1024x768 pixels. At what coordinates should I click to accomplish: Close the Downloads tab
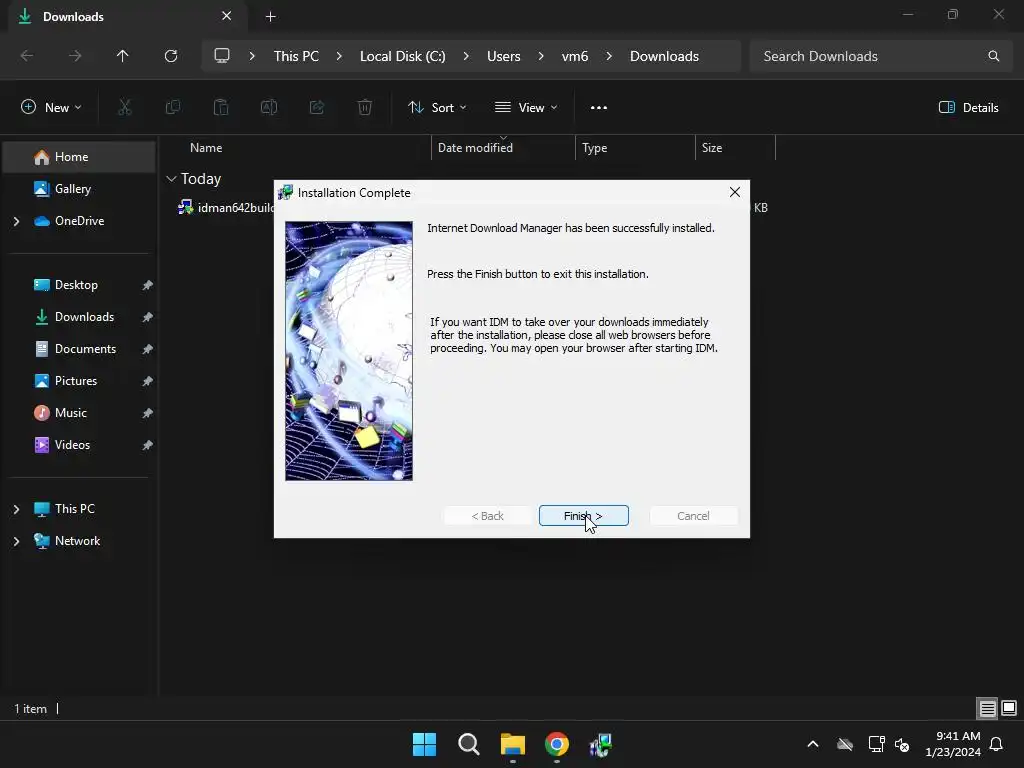point(227,16)
